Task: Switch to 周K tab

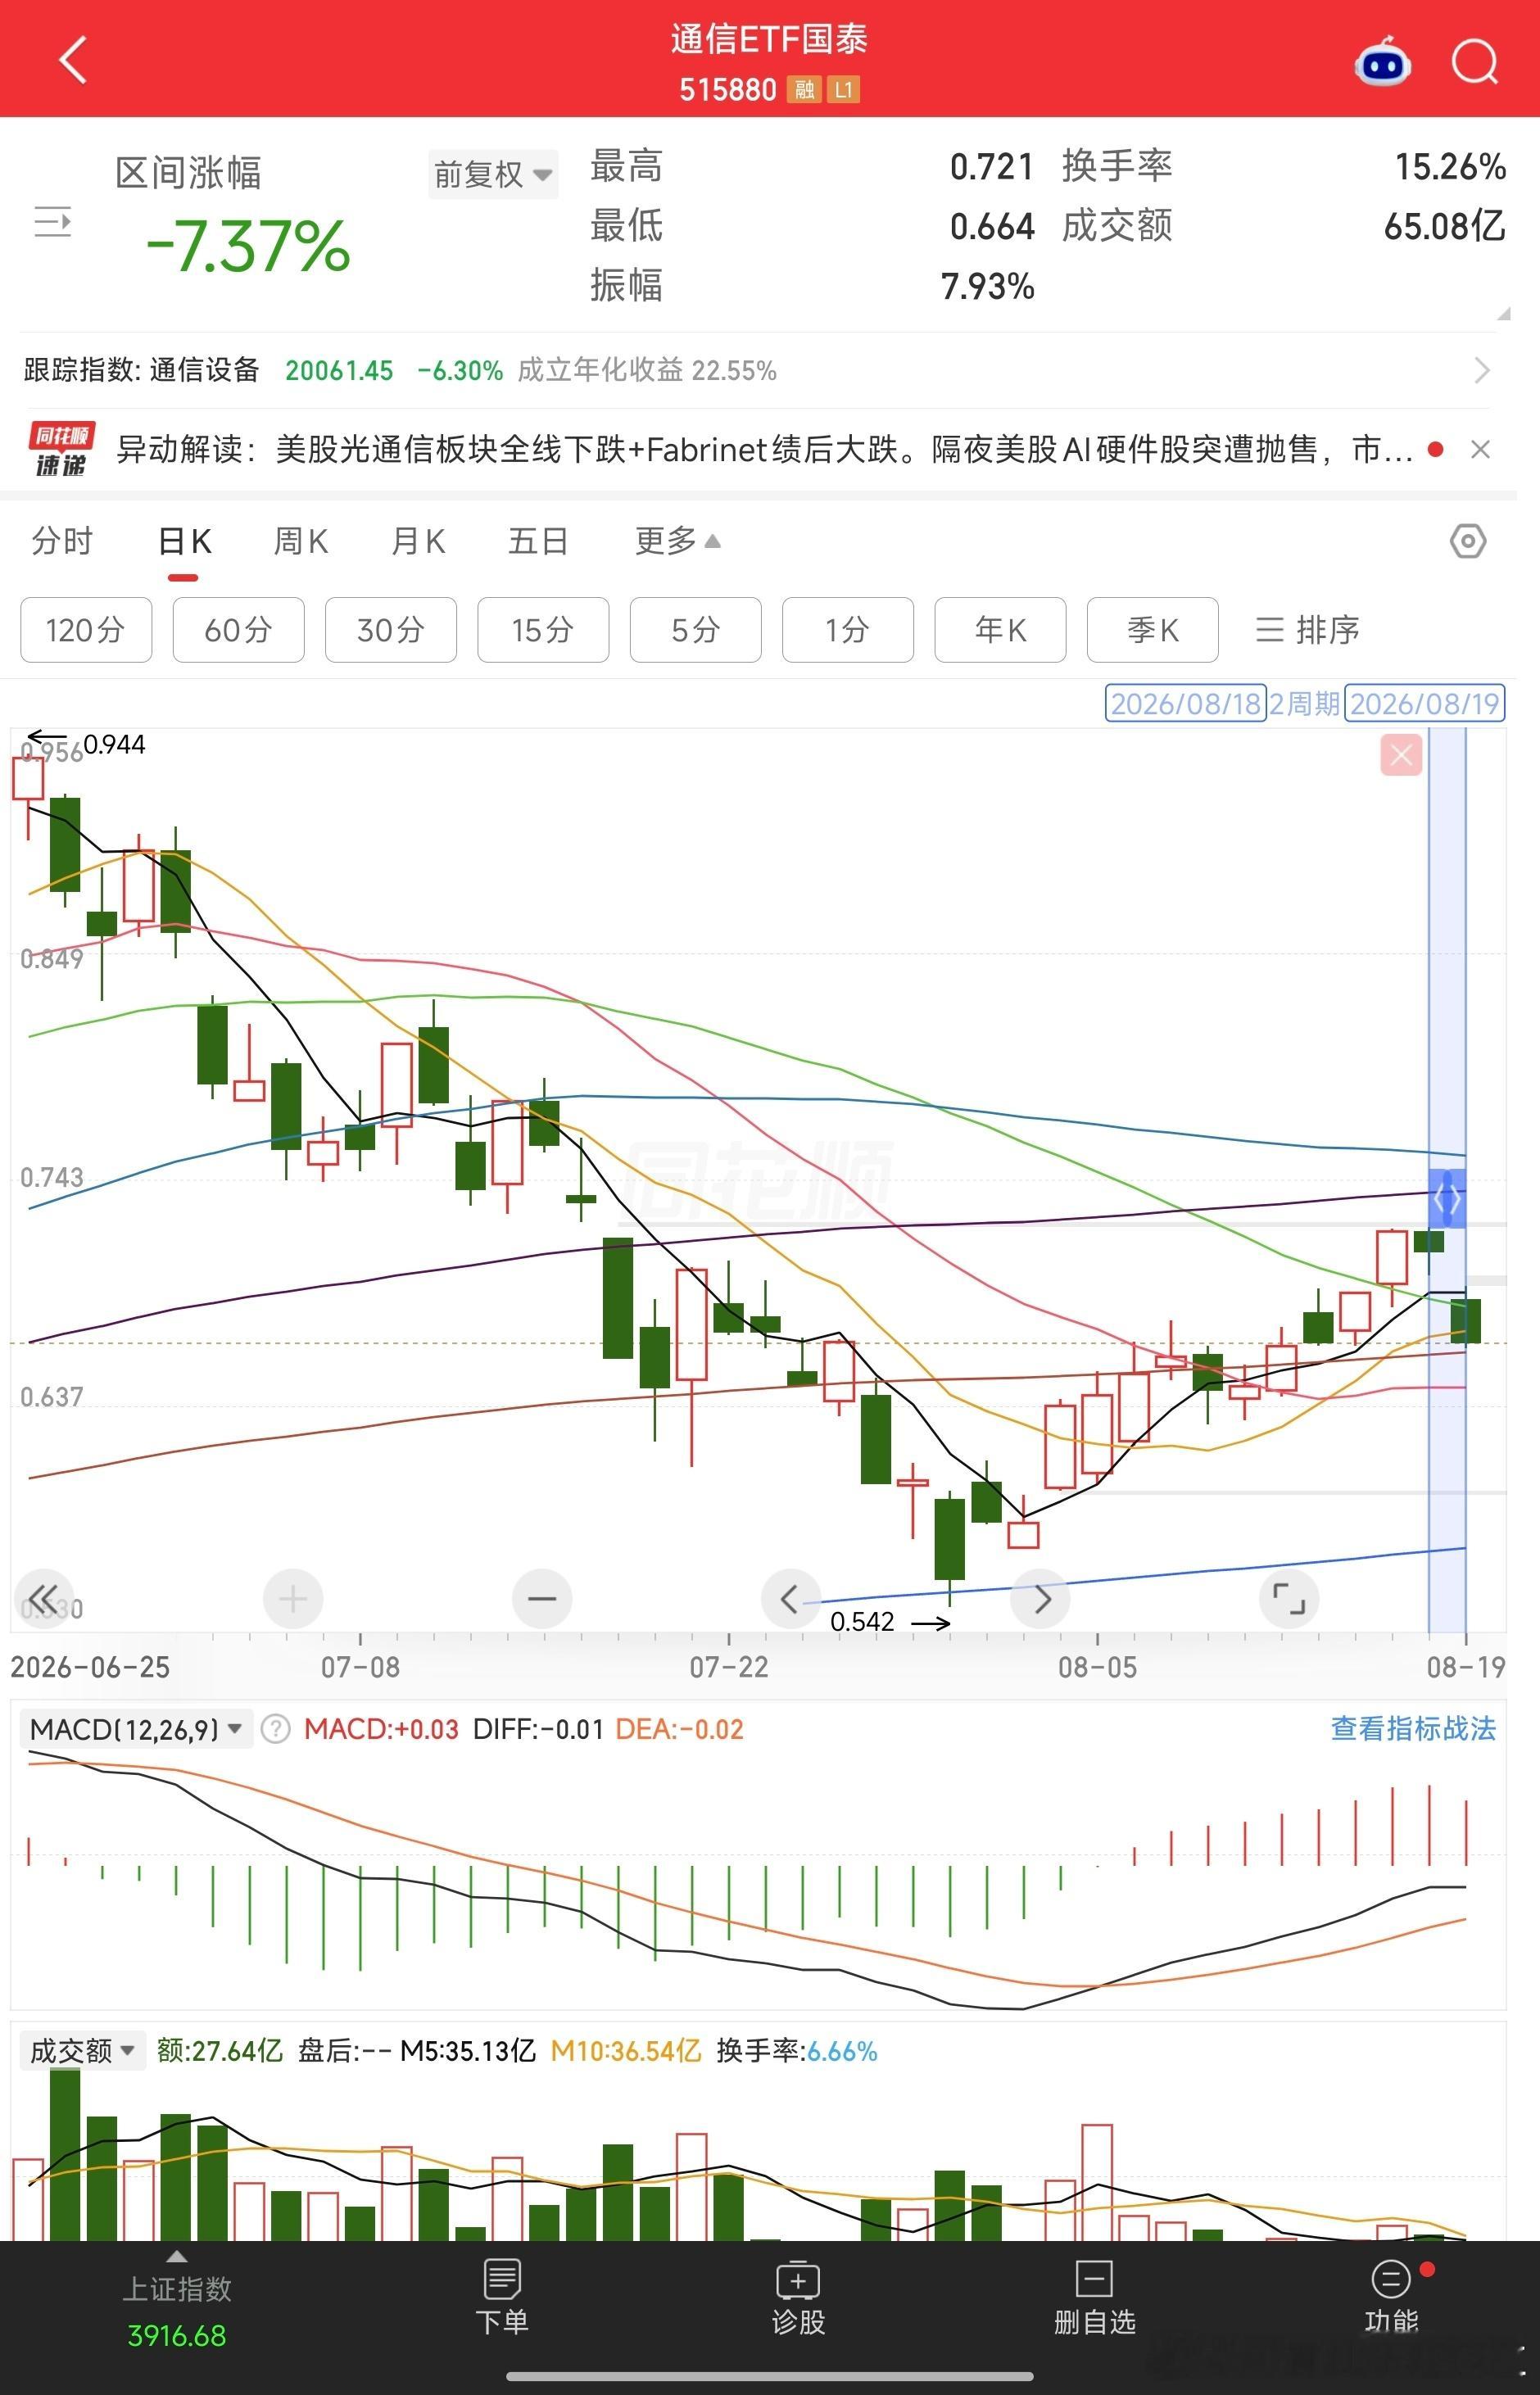Action: 301,542
